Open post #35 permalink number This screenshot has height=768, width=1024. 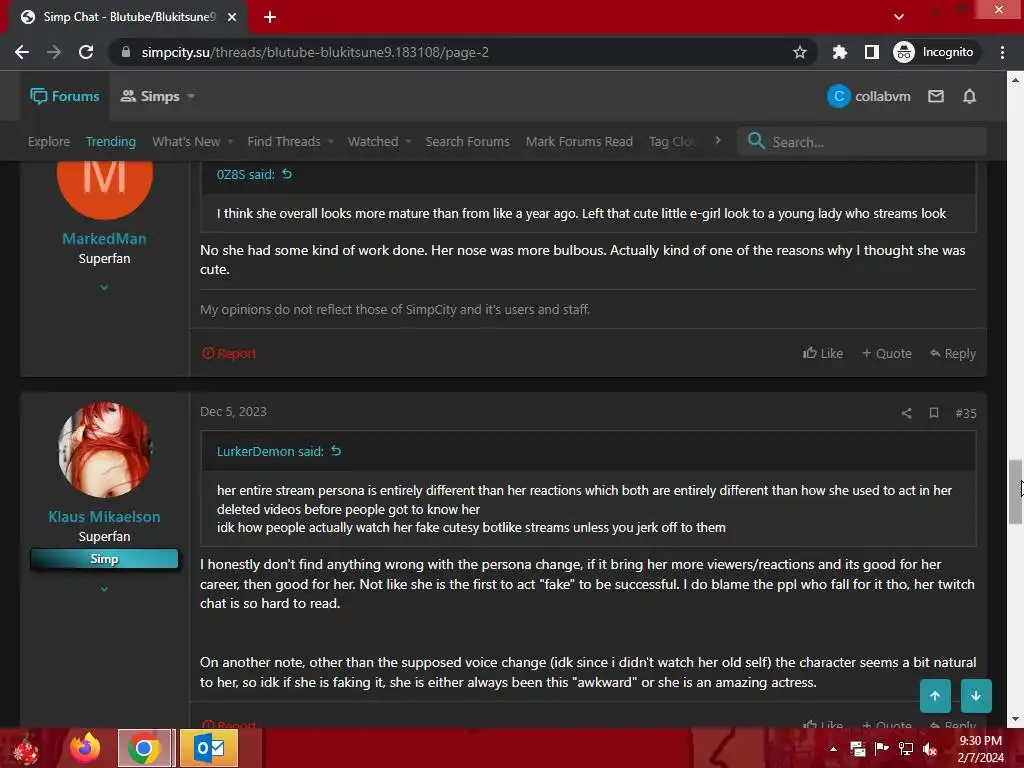pos(966,413)
